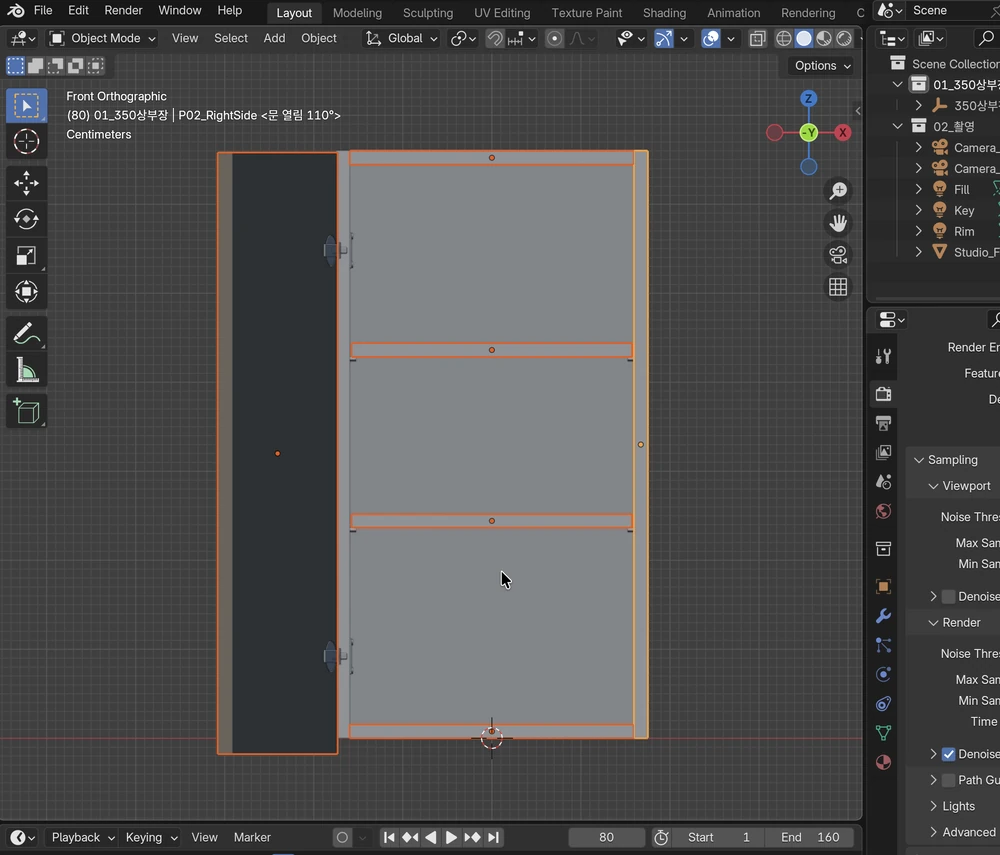Viewport: 1000px width, 855px height.
Task: Uncheck the Render Denoise checkbox
Action: [948, 754]
